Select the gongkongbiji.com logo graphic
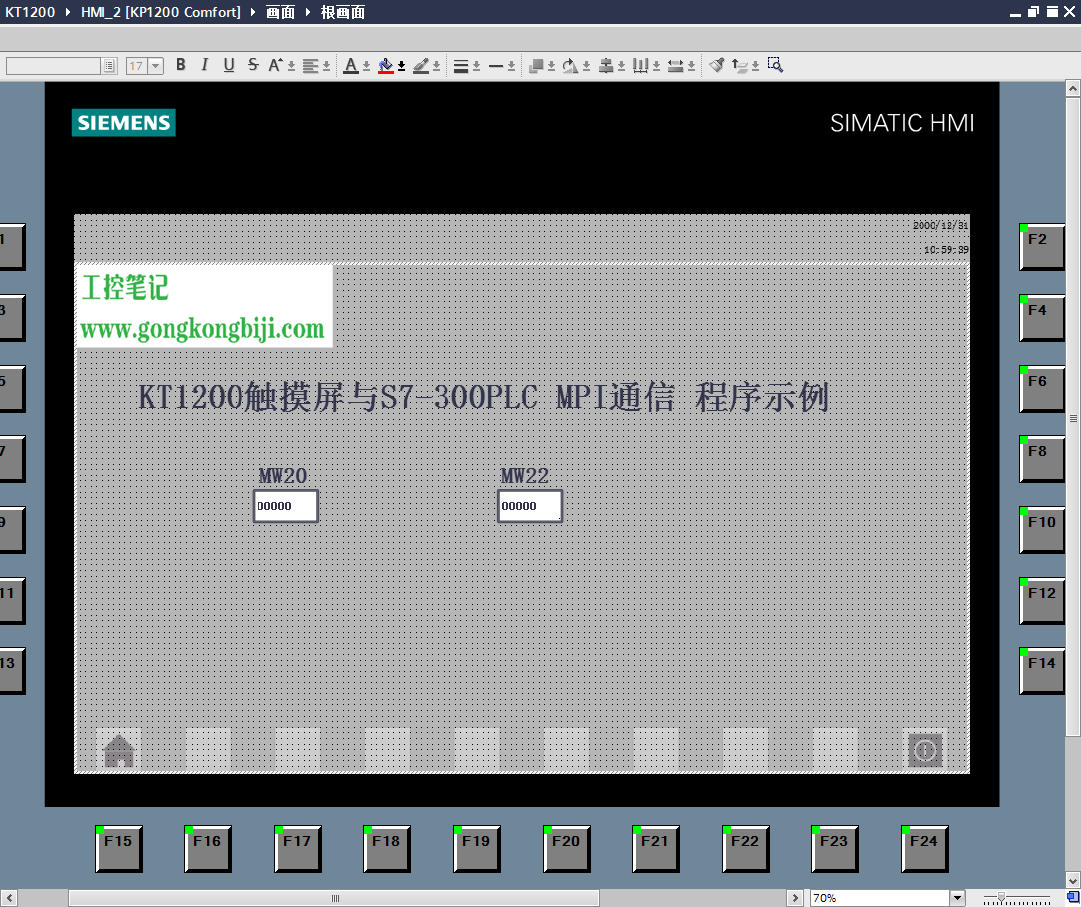The image size is (1081, 907). point(203,306)
